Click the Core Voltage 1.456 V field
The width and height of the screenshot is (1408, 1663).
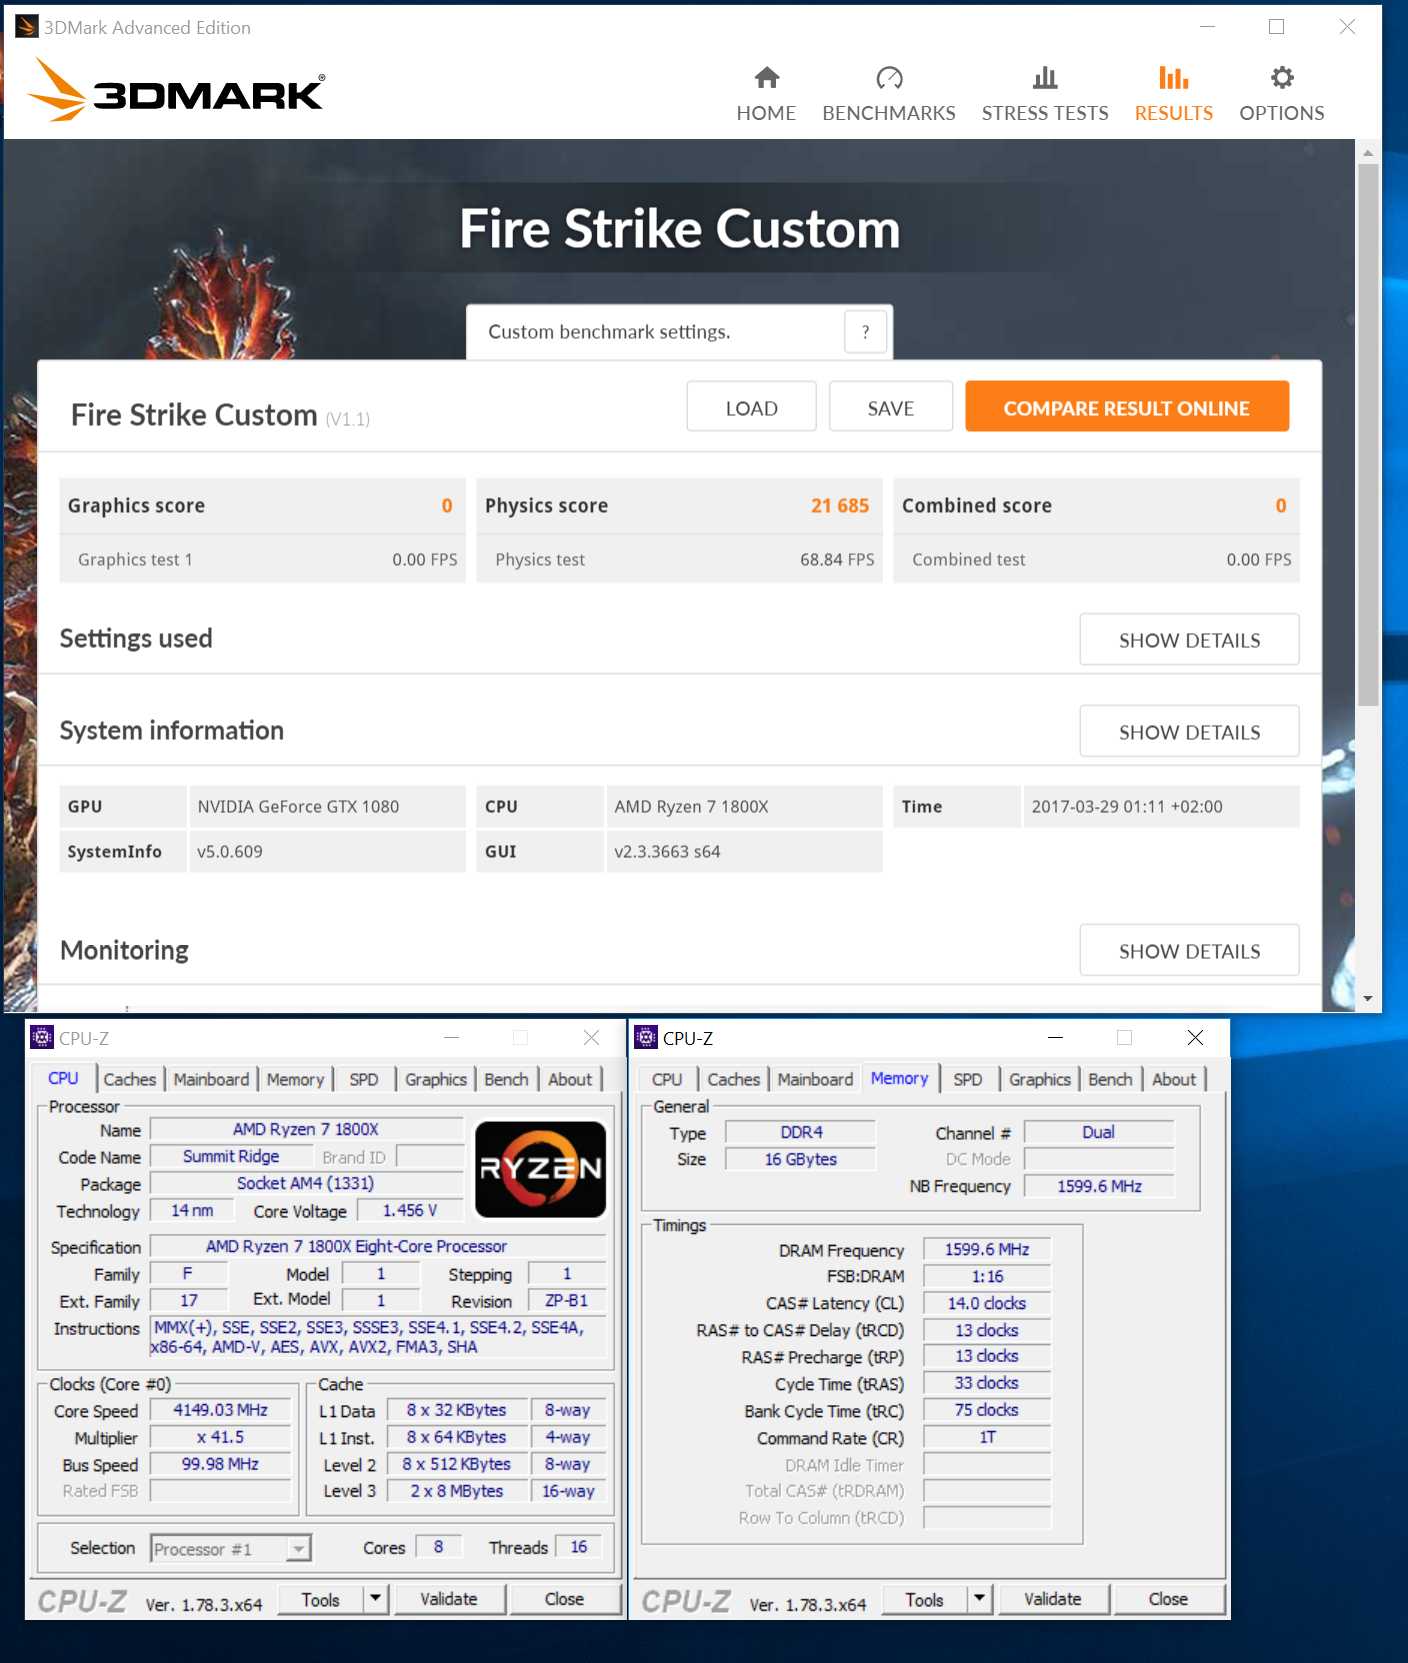410,1210
